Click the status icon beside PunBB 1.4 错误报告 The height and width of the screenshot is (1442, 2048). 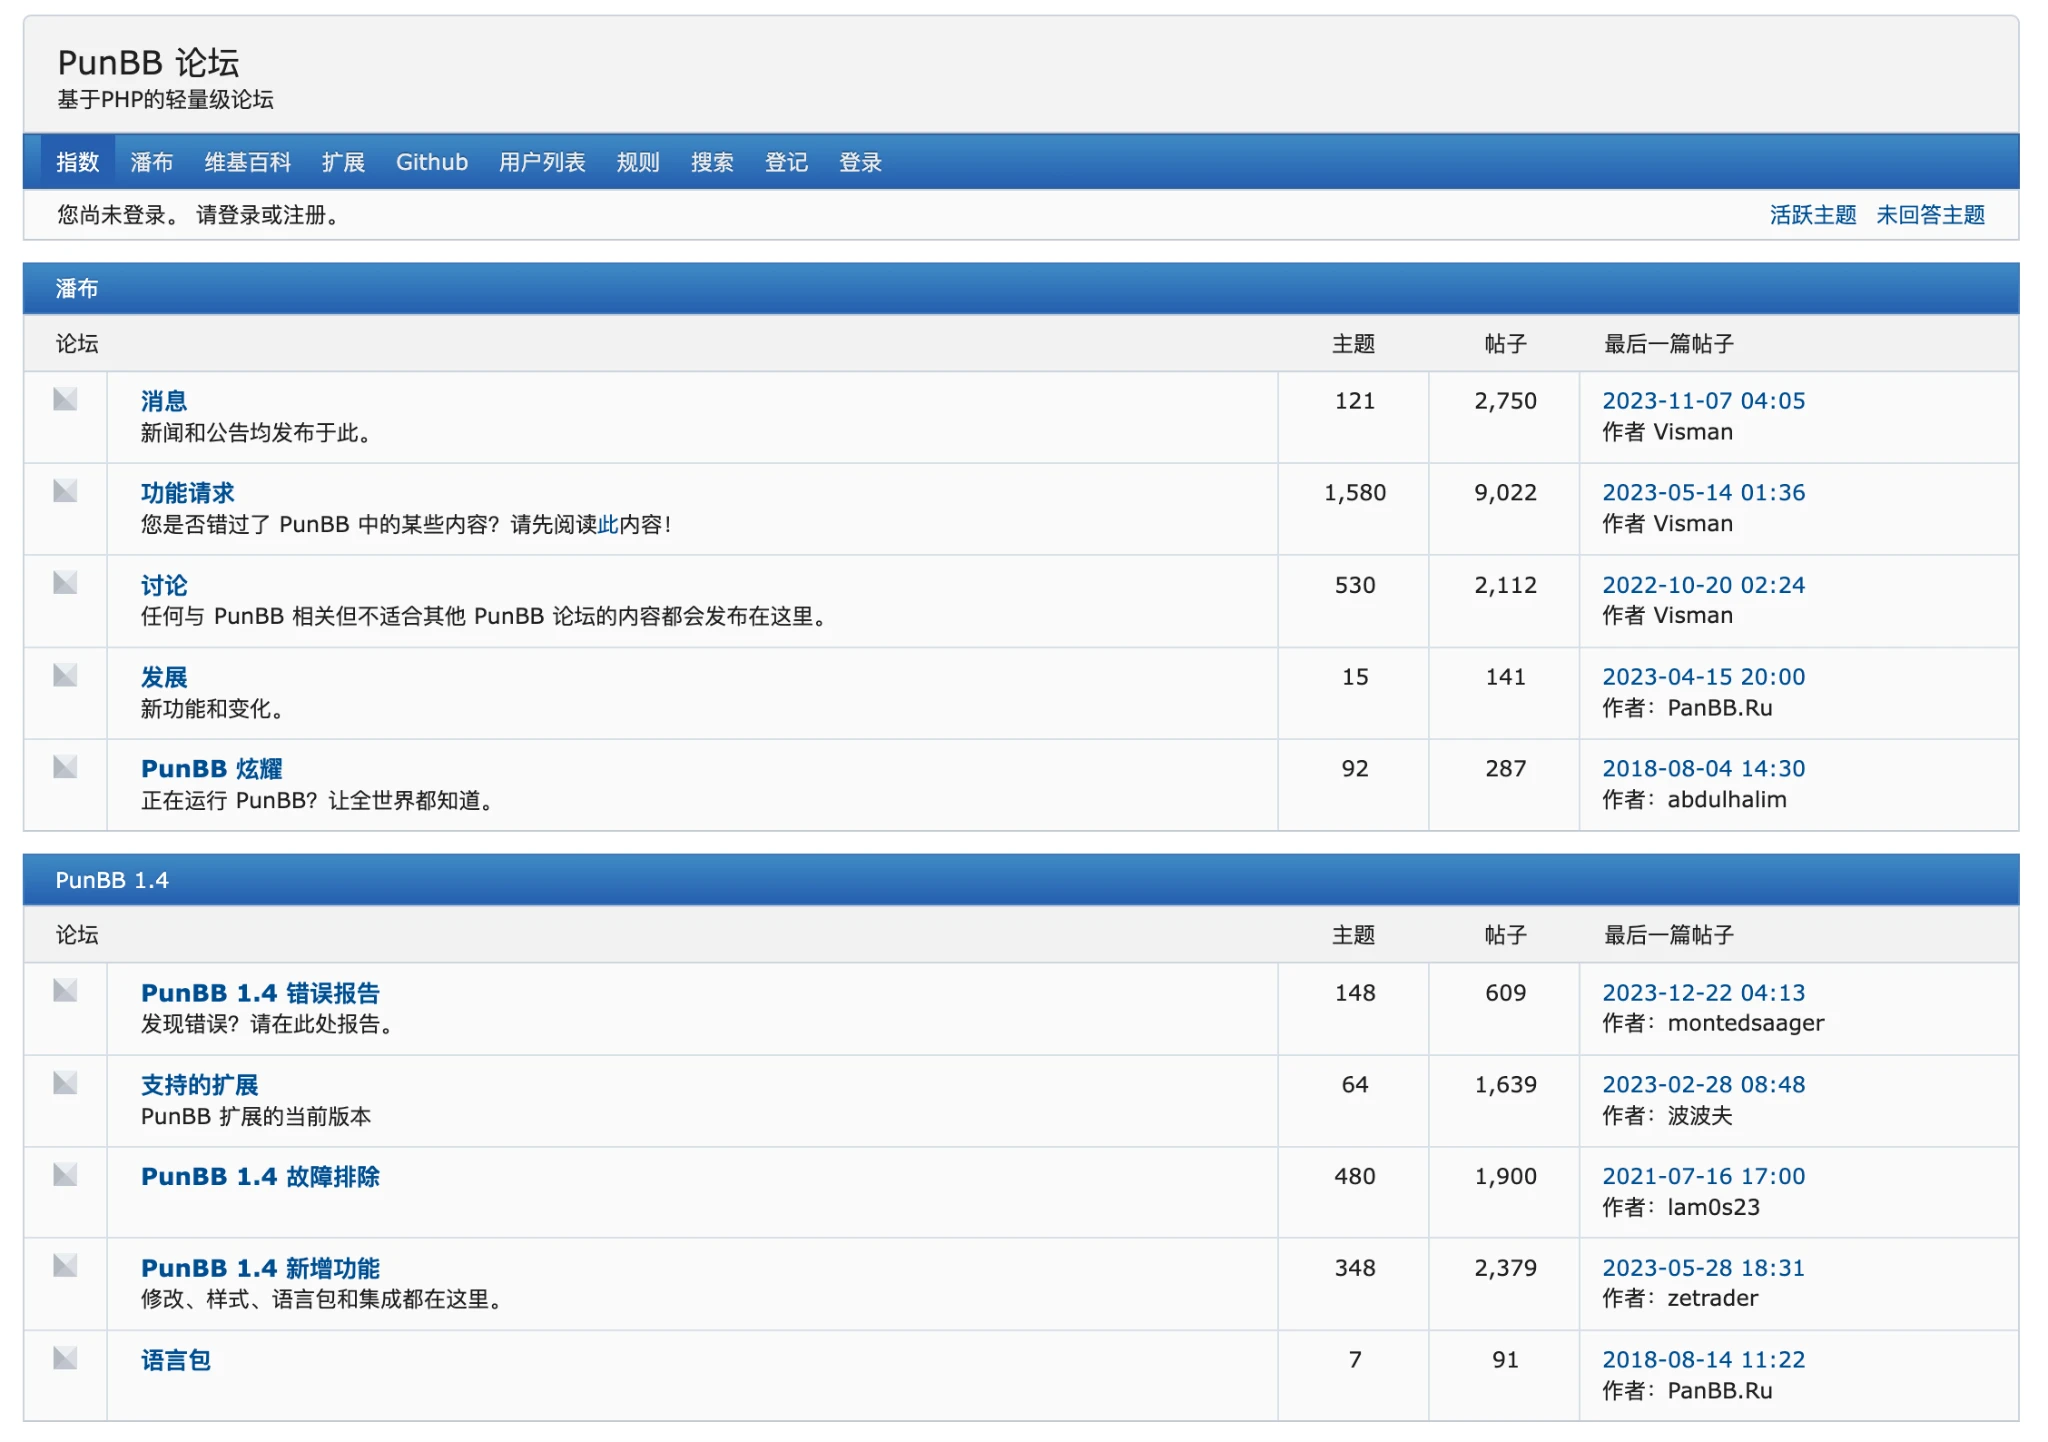[65, 991]
